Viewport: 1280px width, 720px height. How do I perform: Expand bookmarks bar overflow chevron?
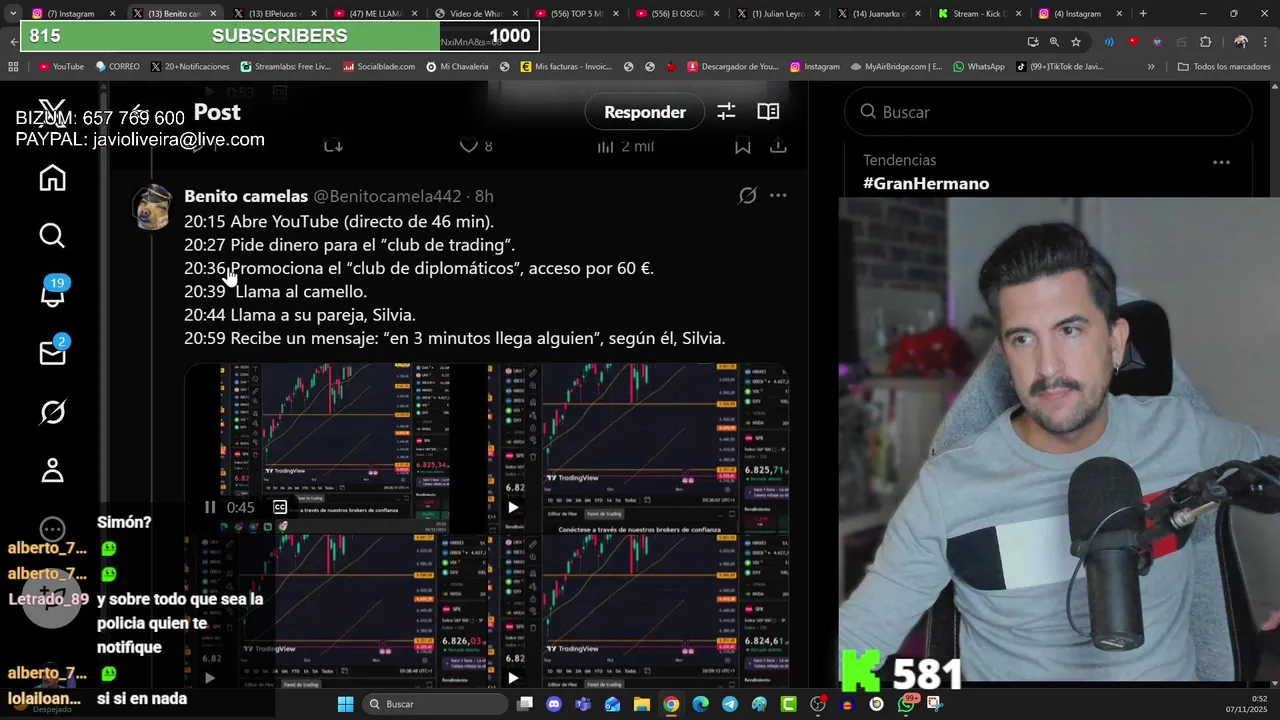pos(1151,67)
